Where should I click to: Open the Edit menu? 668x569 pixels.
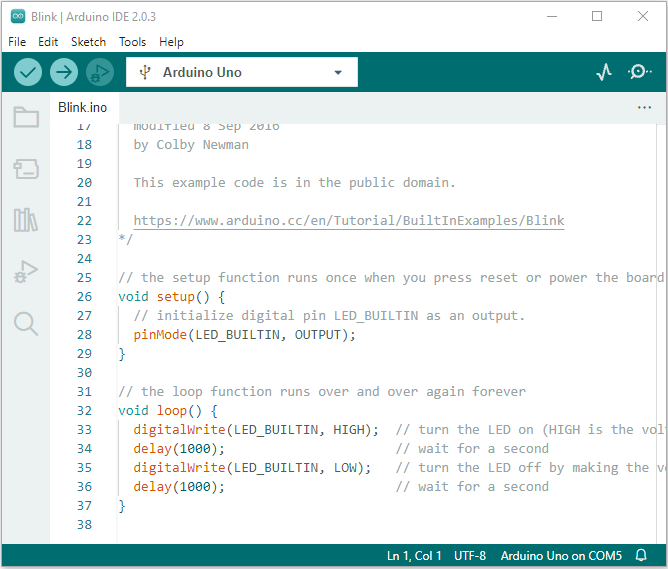pos(48,42)
